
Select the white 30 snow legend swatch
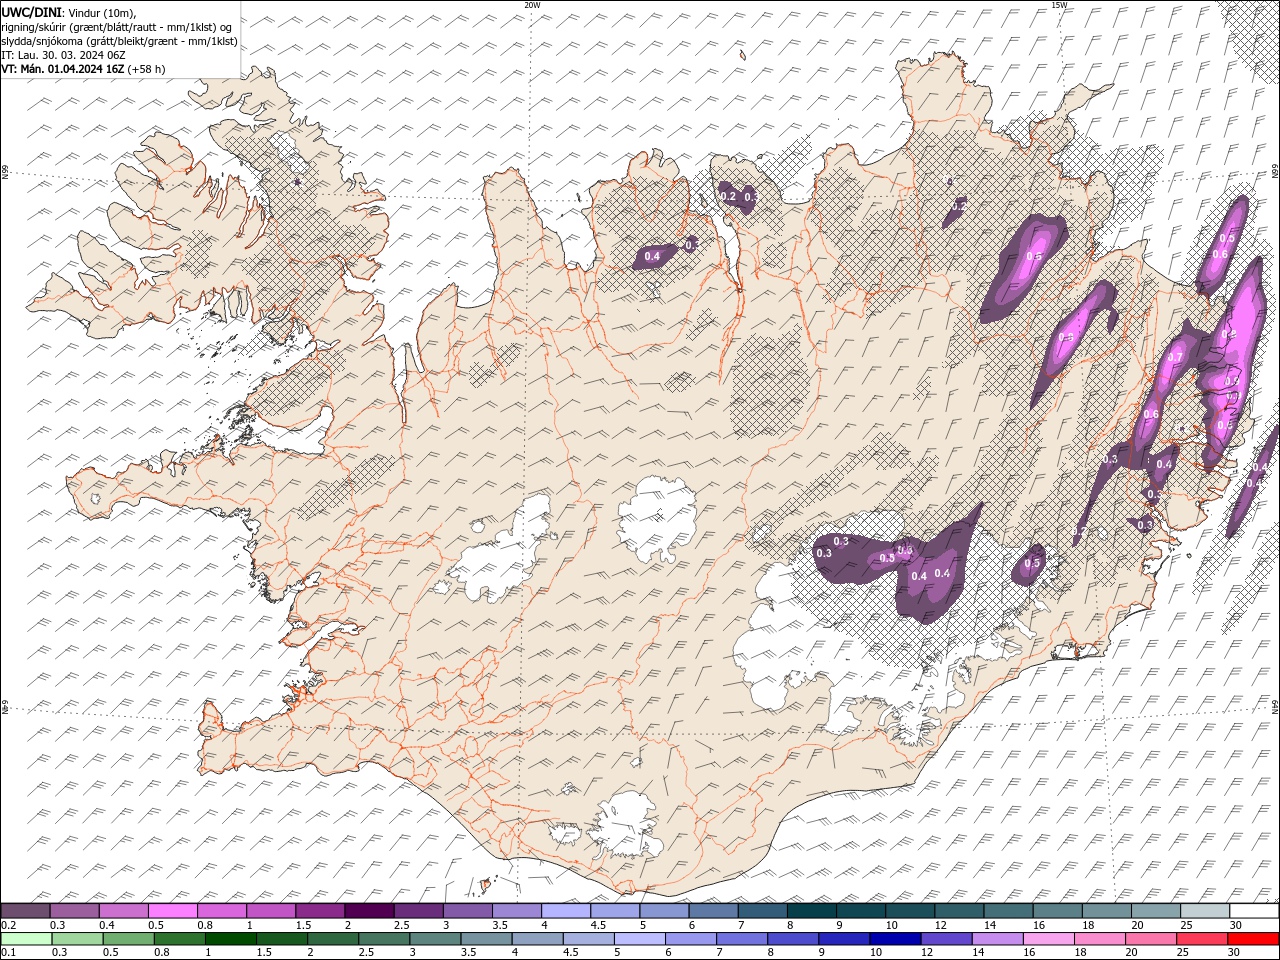coord(1253,911)
